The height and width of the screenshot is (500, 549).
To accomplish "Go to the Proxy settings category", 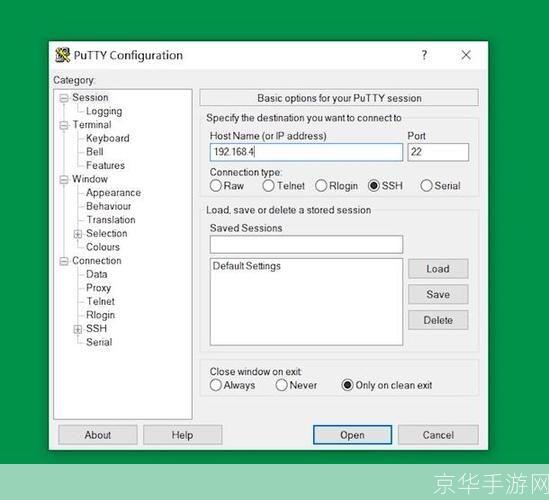I will tap(98, 288).
